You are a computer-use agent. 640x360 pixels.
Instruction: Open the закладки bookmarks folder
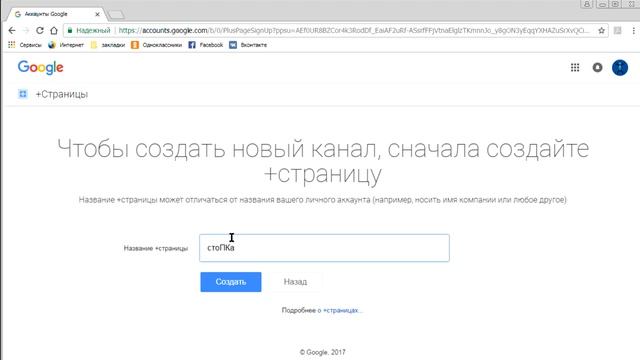[108, 45]
